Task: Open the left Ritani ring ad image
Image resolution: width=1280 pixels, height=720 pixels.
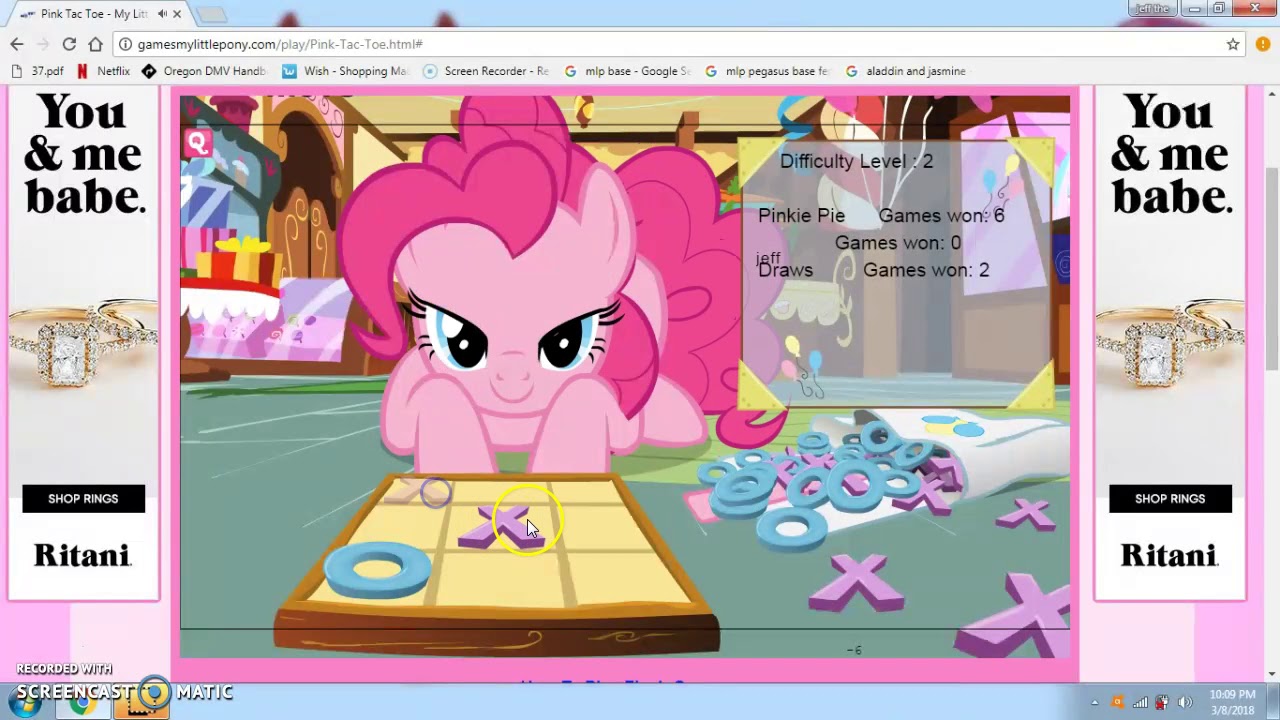Action: tap(83, 346)
